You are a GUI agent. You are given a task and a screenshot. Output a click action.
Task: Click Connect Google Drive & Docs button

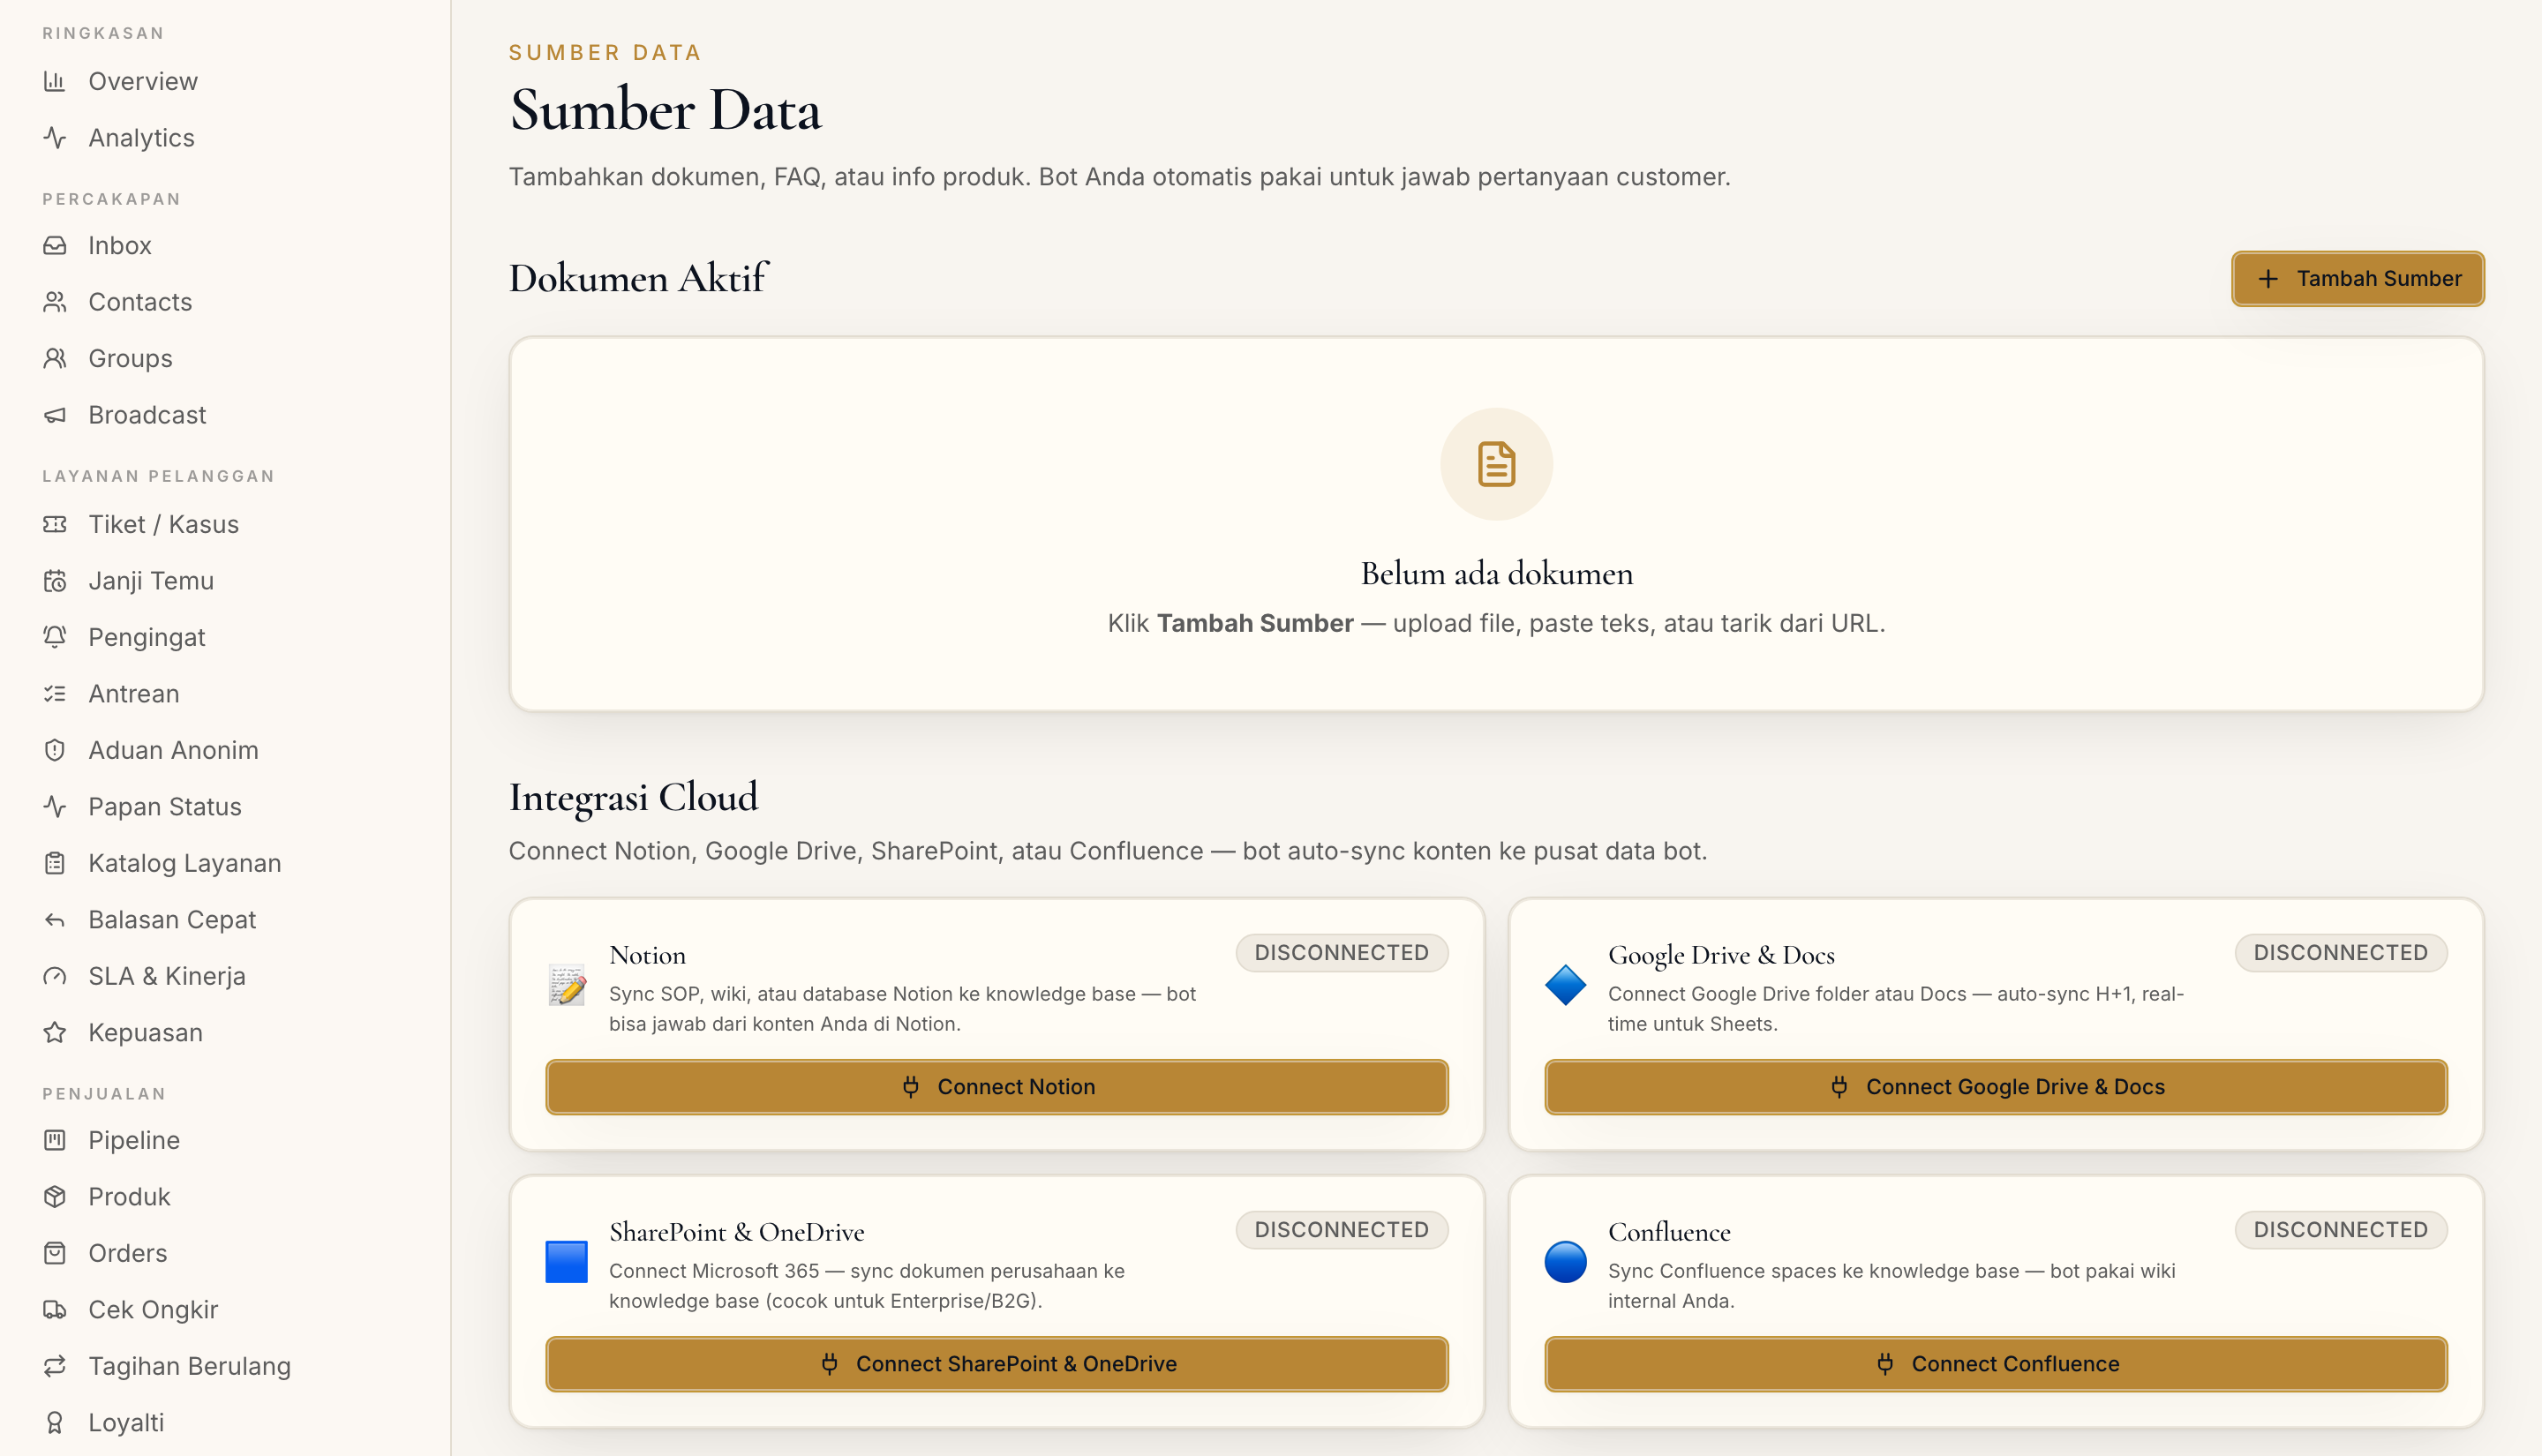click(1996, 1087)
